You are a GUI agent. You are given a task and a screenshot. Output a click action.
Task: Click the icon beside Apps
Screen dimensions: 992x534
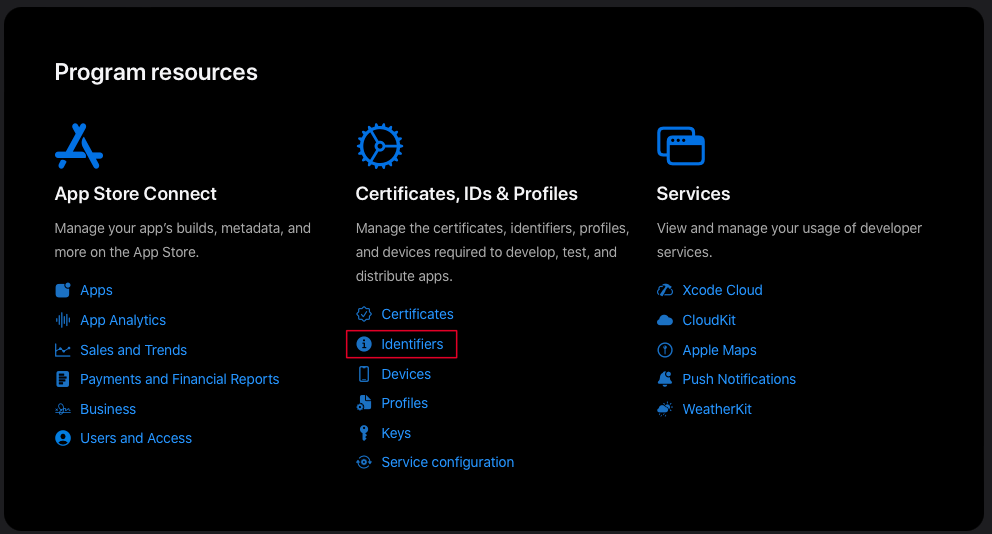pos(63,290)
